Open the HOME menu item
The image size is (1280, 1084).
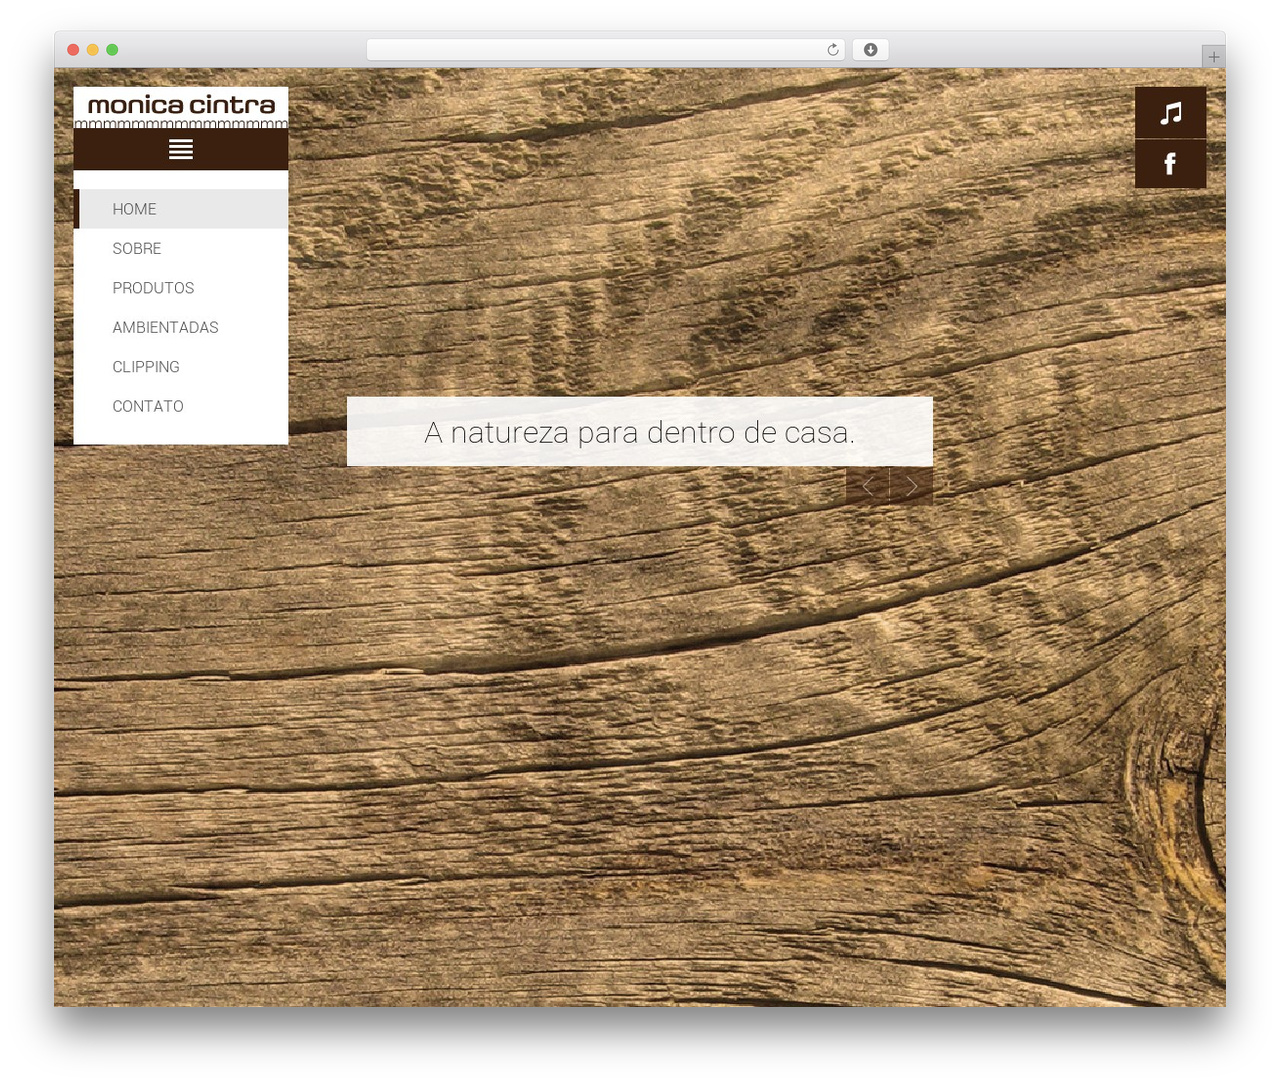tap(181, 209)
